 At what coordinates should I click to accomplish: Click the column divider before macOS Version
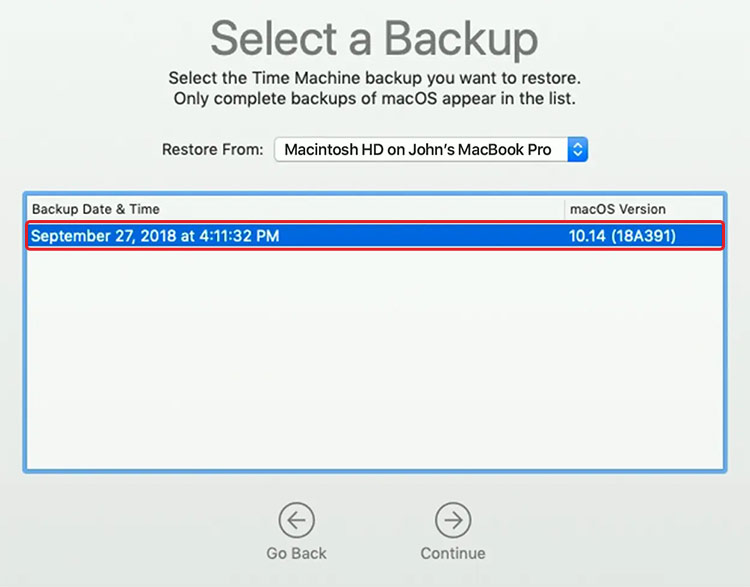565,209
